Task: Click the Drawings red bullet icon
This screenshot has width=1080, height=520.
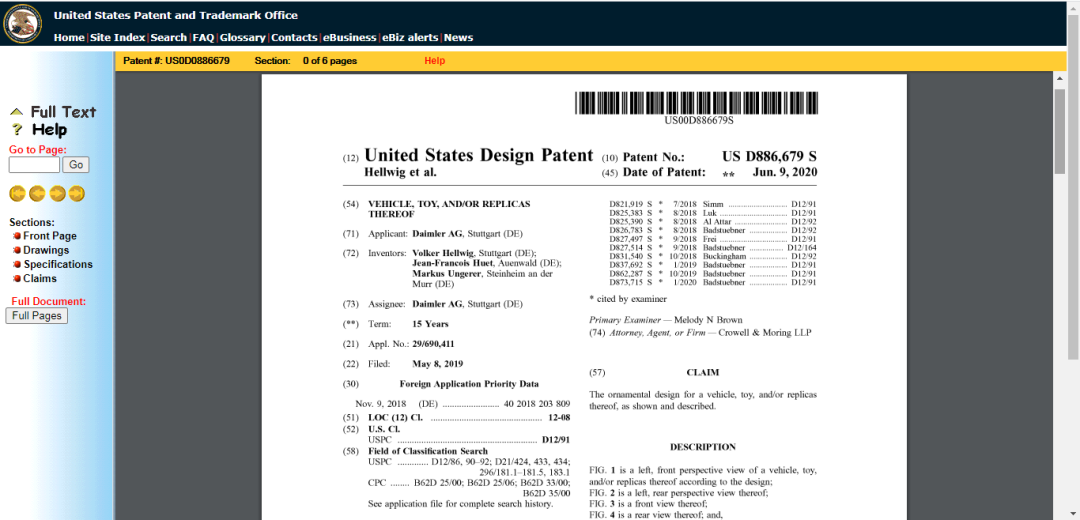Action: [17, 251]
